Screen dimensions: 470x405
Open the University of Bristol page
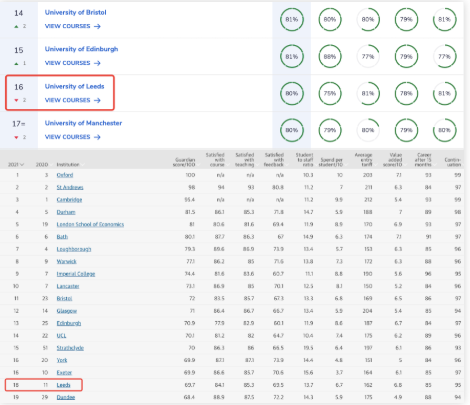pos(76,12)
